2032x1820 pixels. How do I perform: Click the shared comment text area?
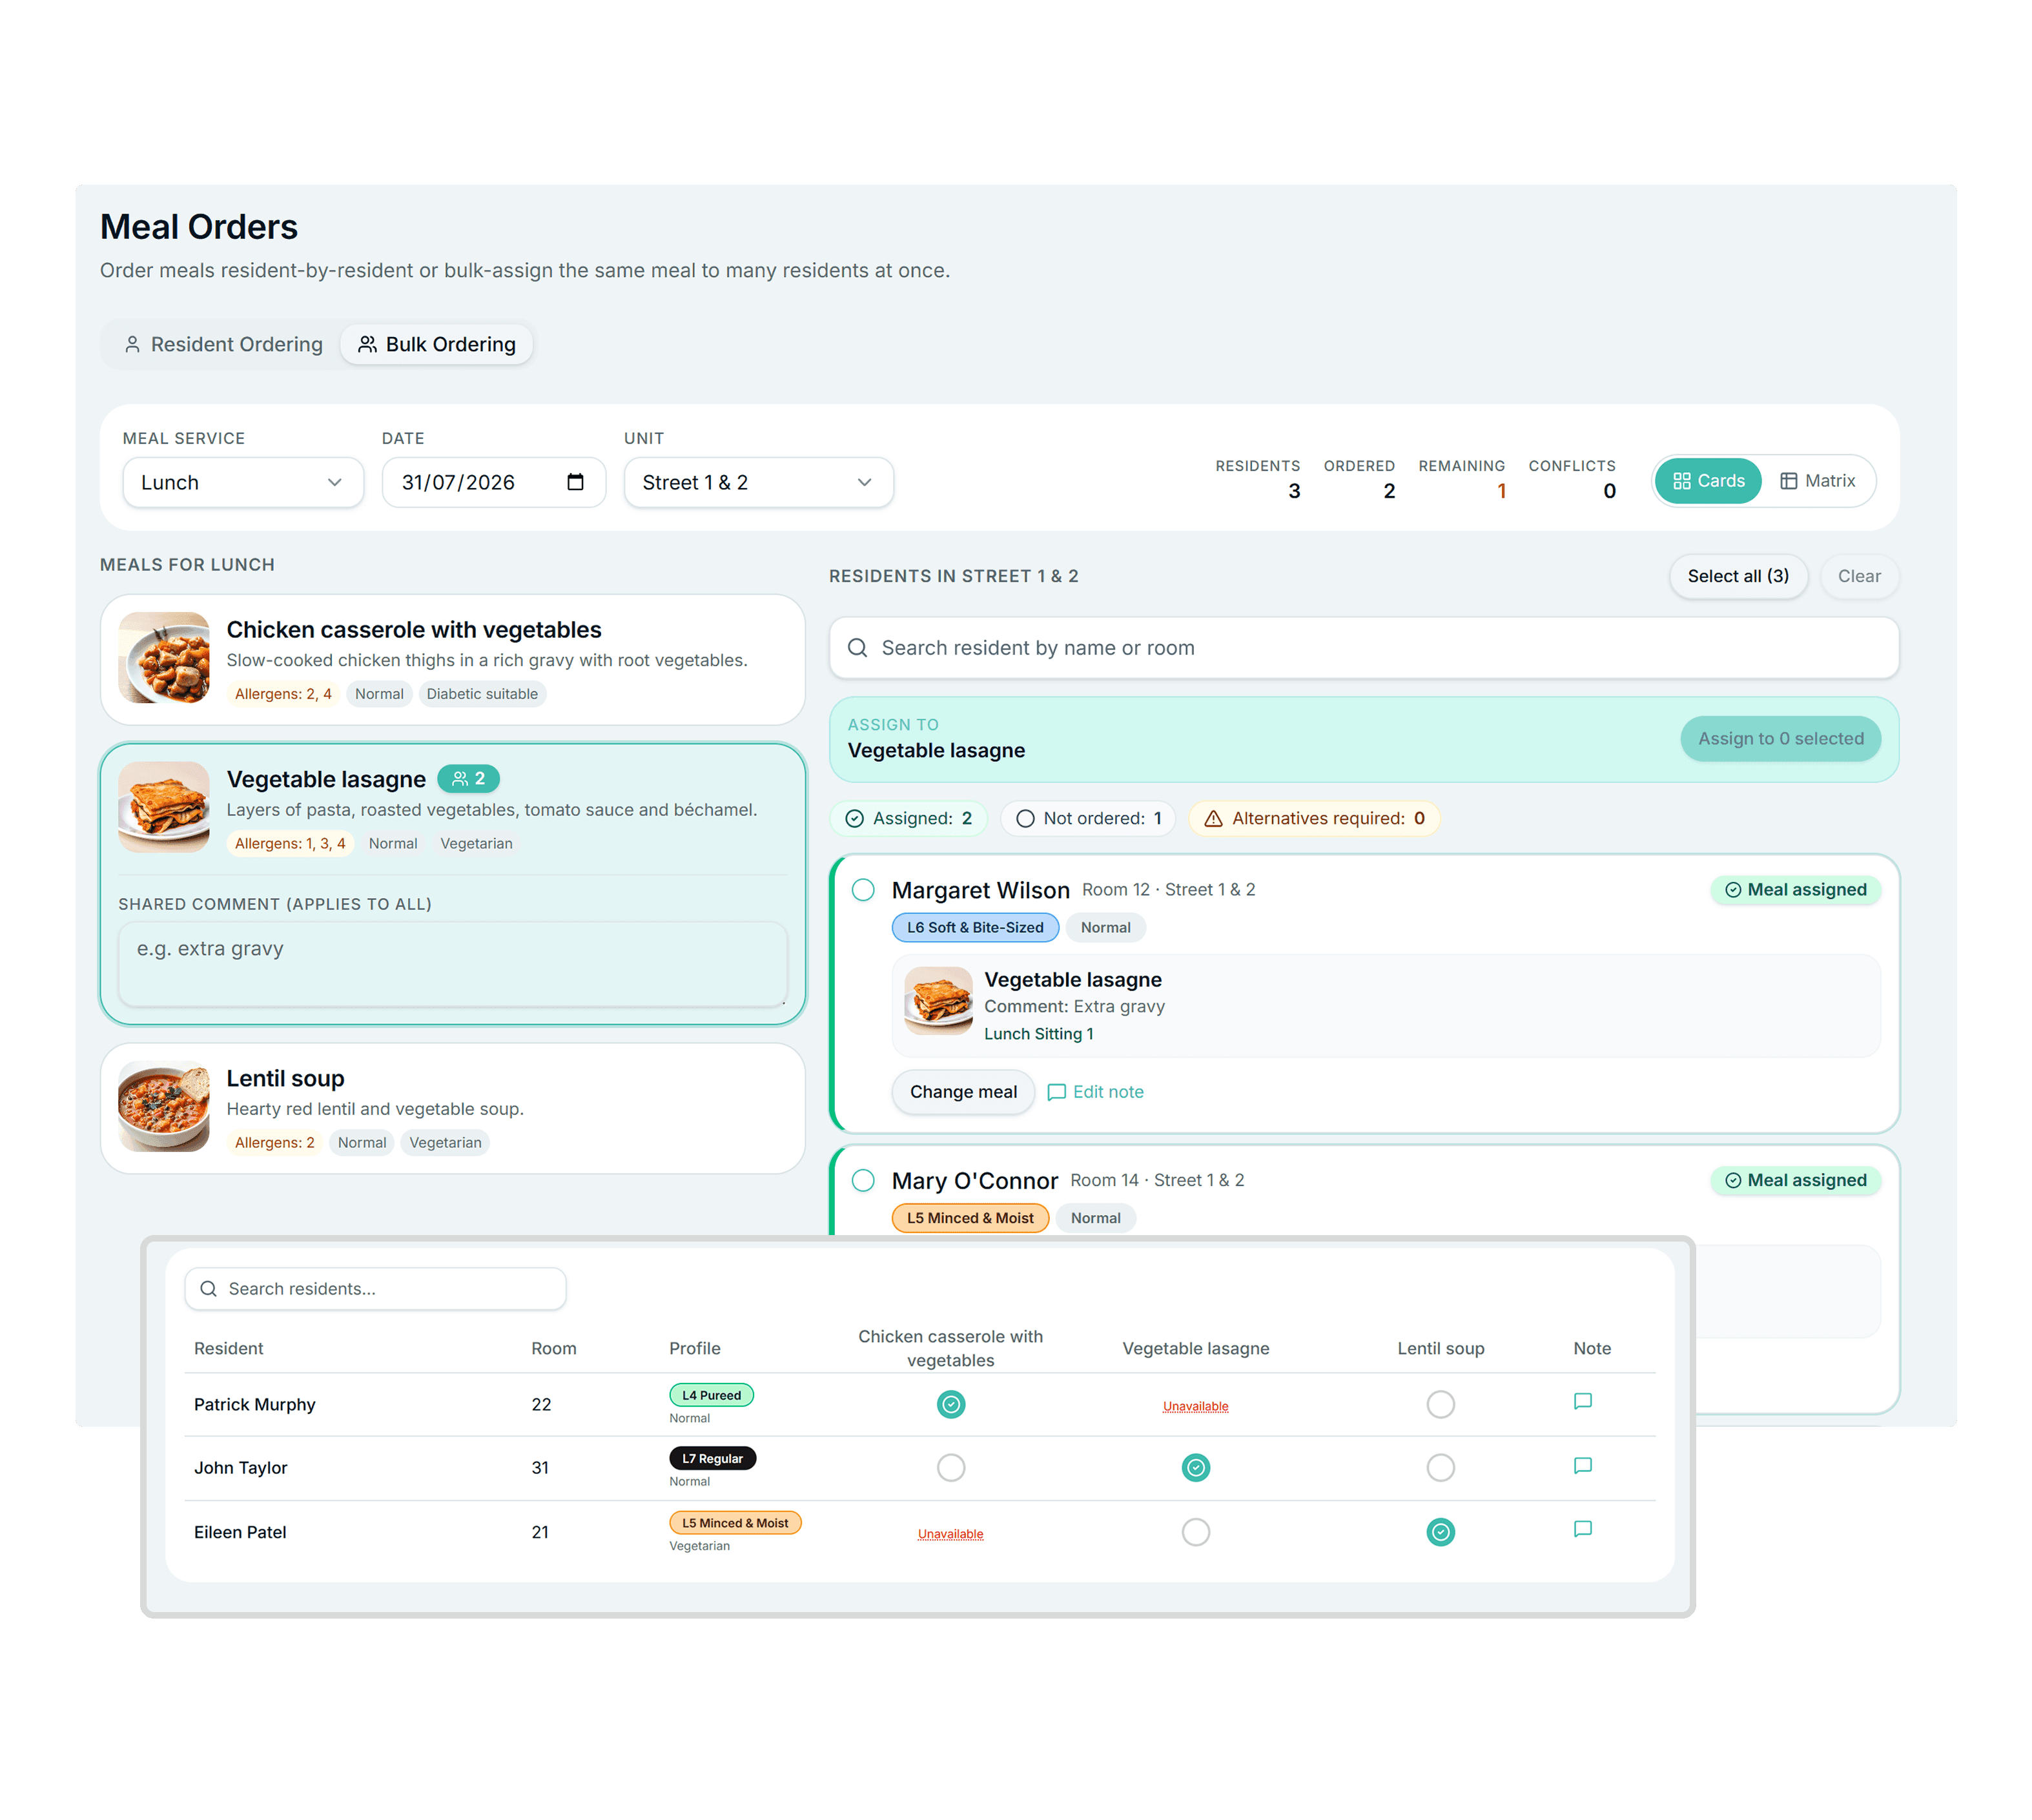point(453,964)
